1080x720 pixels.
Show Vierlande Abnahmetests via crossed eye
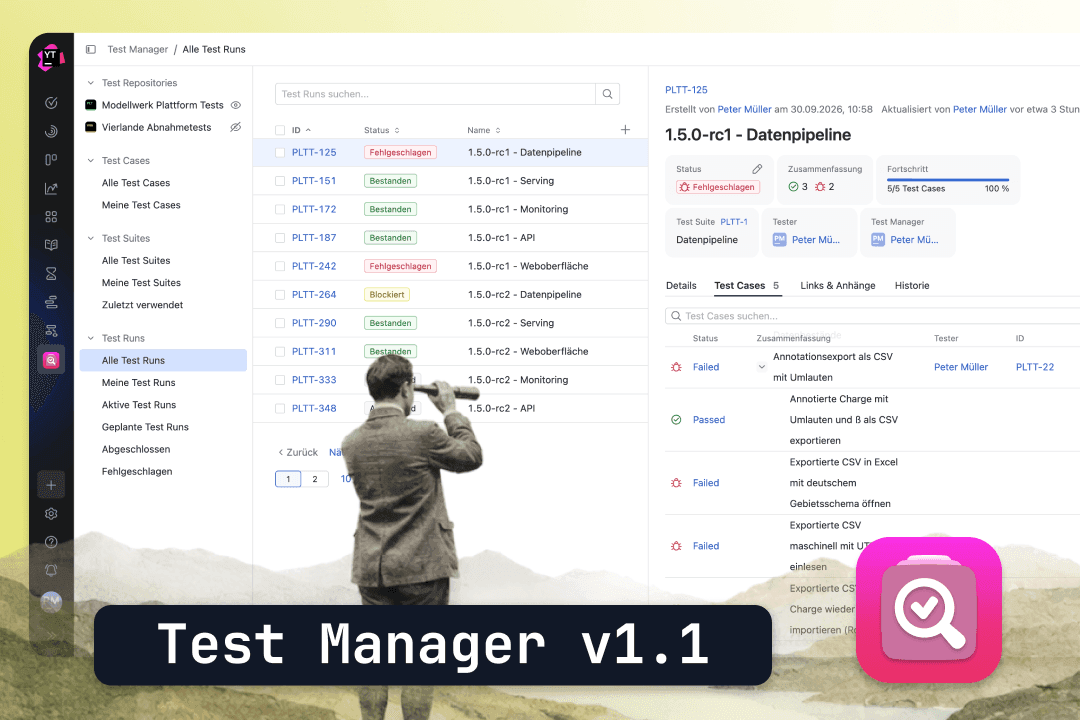pyautogui.click(x=236, y=127)
